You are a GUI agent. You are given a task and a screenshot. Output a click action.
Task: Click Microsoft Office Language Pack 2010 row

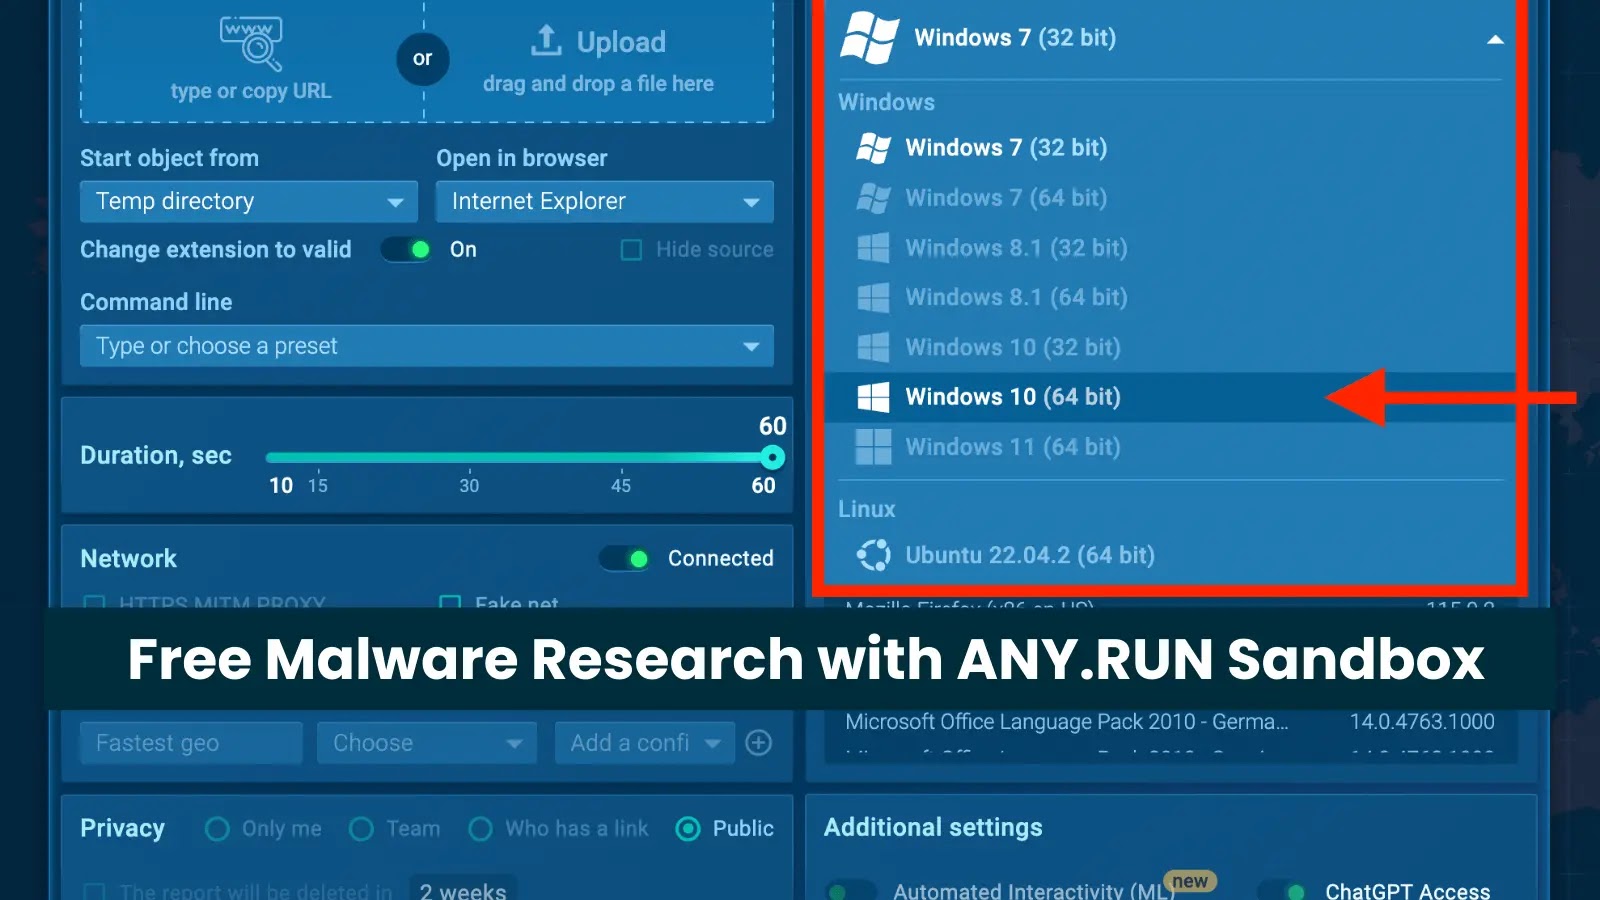1170,722
